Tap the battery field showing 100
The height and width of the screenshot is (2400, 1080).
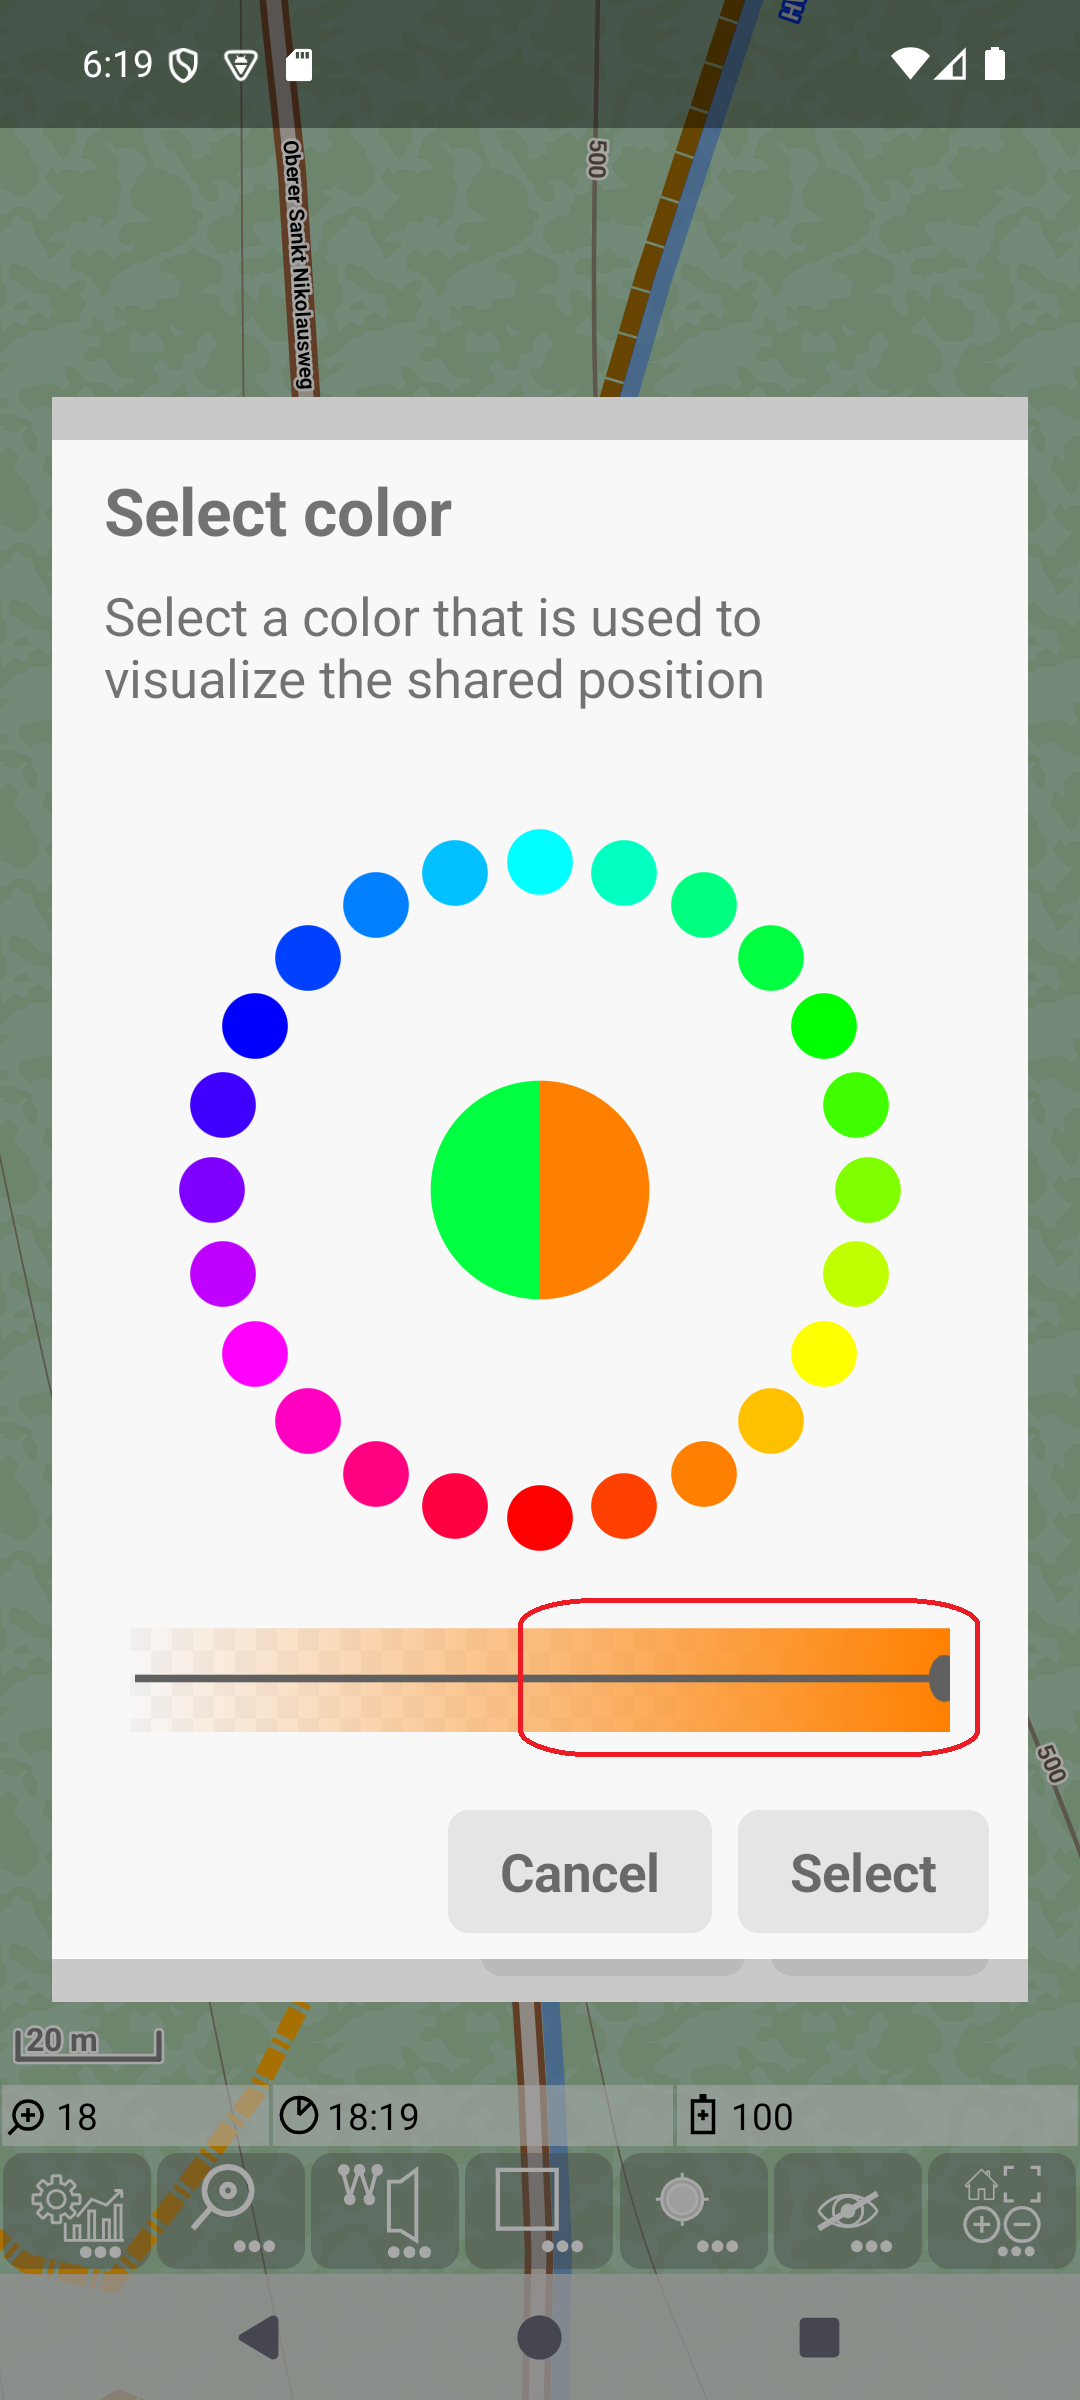point(876,2117)
